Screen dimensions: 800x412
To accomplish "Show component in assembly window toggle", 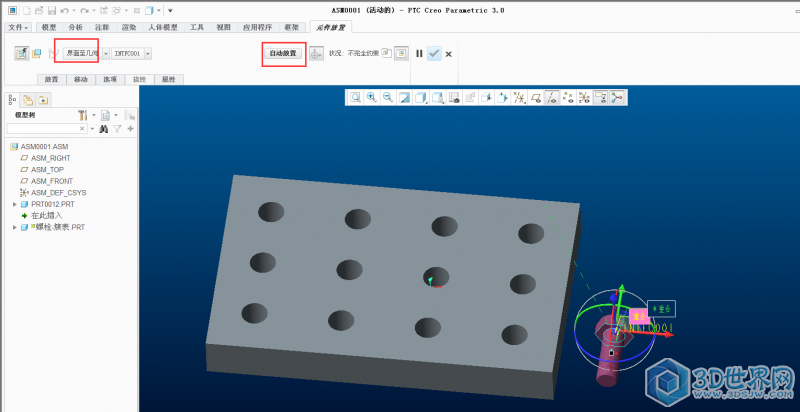I will coord(402,53).
